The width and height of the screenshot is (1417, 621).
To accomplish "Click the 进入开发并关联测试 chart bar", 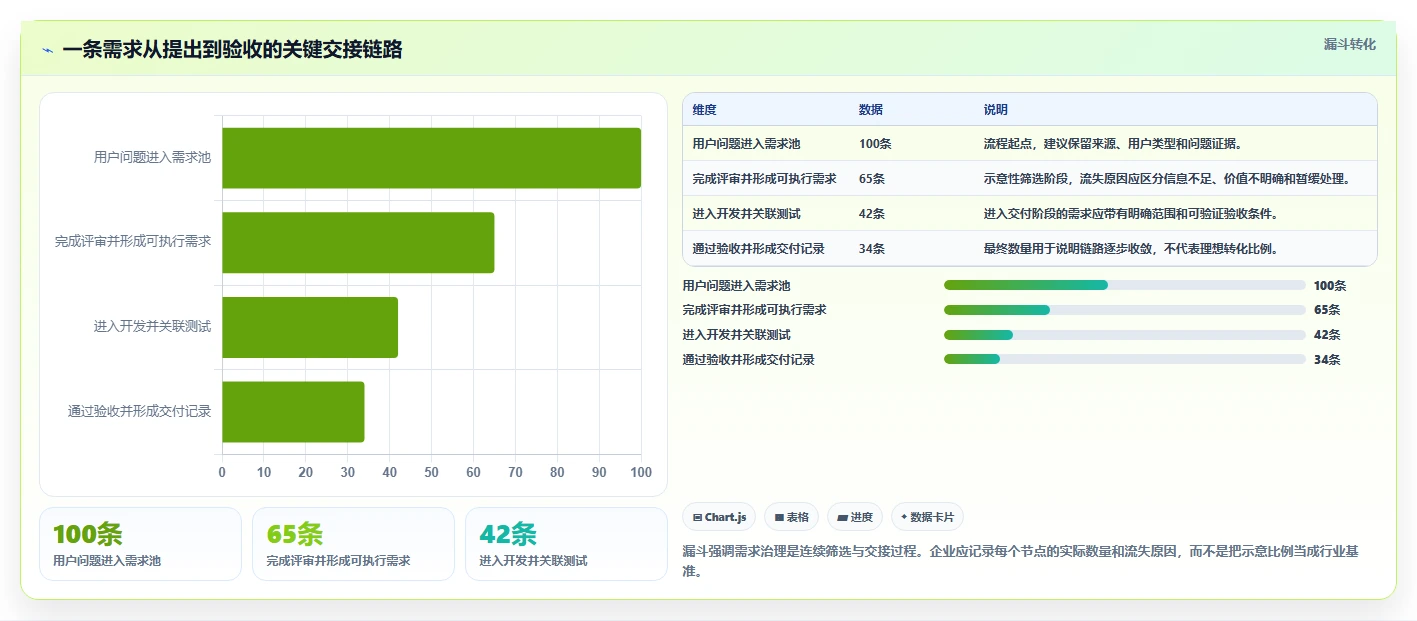I will click(310, 327).
